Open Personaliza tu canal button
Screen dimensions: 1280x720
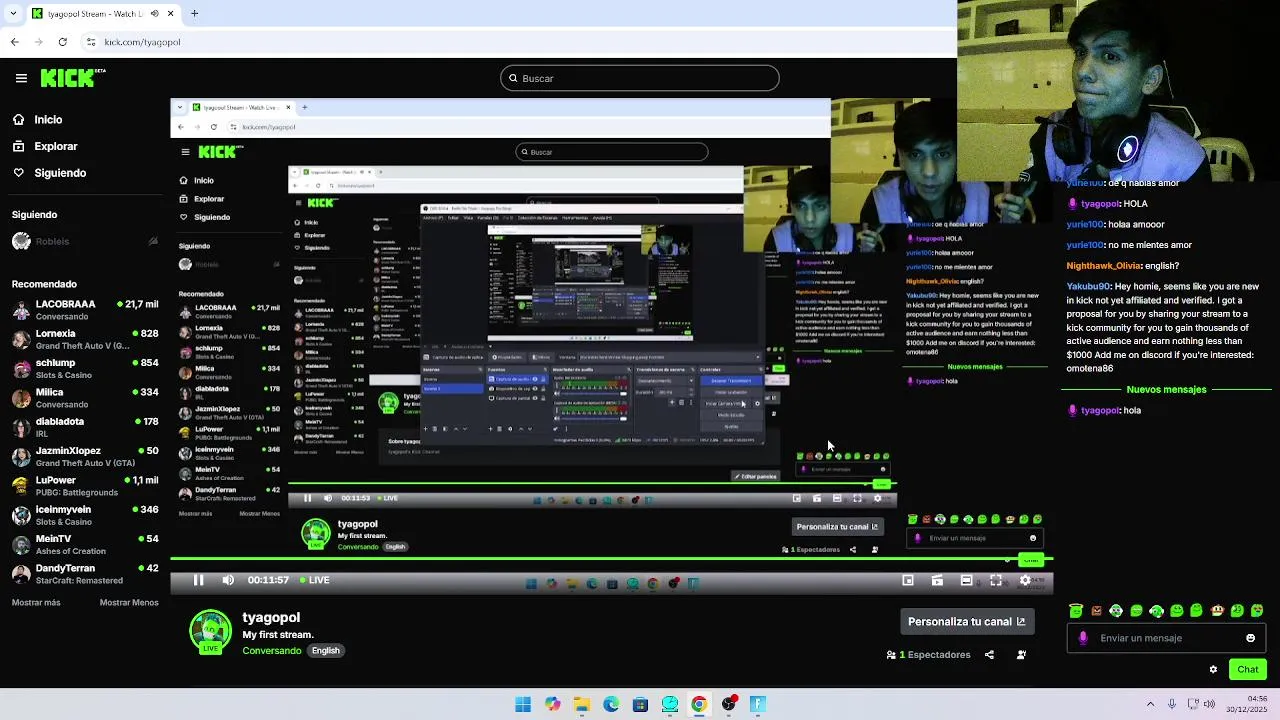966,621
